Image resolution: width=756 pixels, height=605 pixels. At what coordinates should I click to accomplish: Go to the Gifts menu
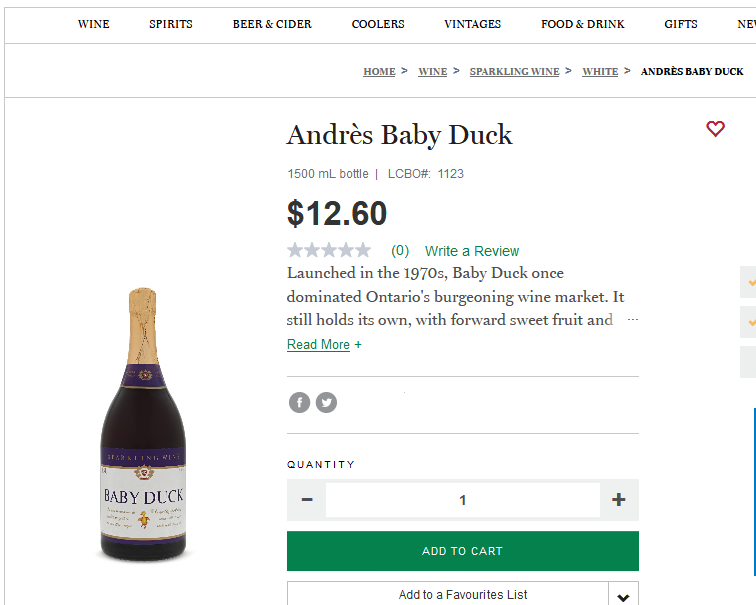[x=681, y=24]
